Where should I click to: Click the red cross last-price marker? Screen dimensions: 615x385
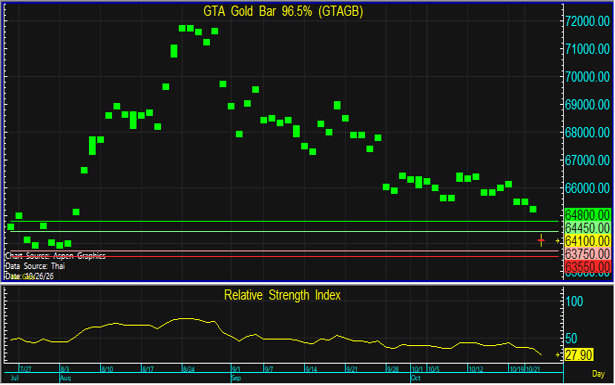tap(541, 240)
